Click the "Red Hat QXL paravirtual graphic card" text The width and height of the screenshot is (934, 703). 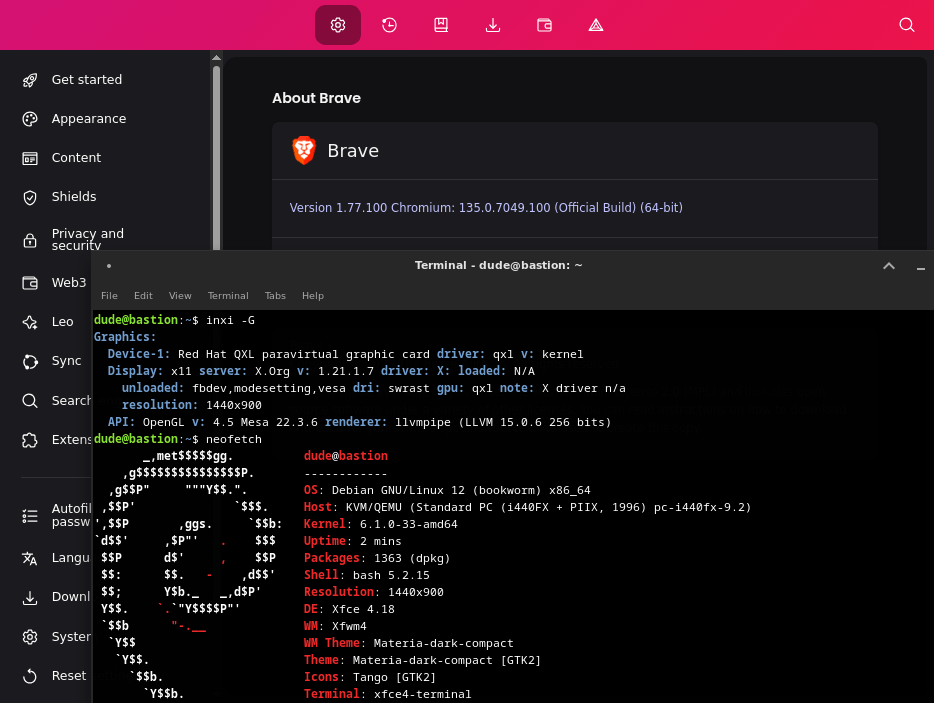pyautogui.click(x=304, y=354)
